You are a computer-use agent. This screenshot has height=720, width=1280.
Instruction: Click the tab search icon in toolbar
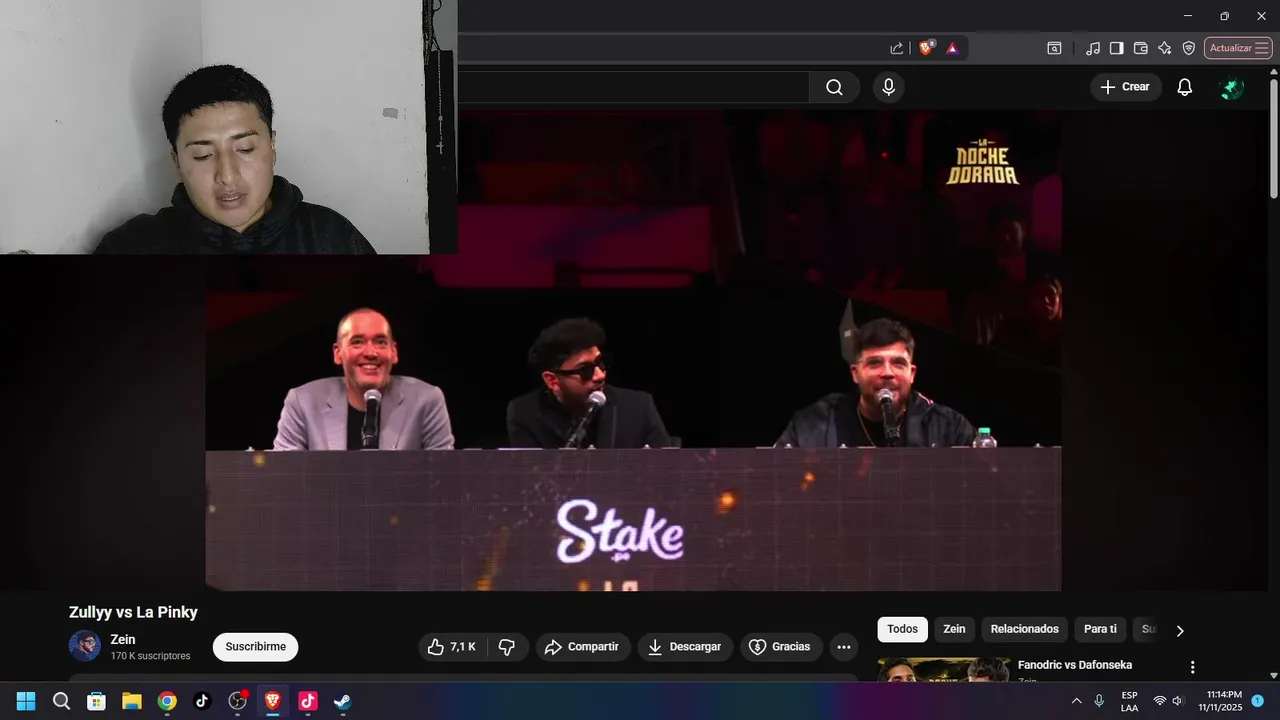[x=1054, y=48]
